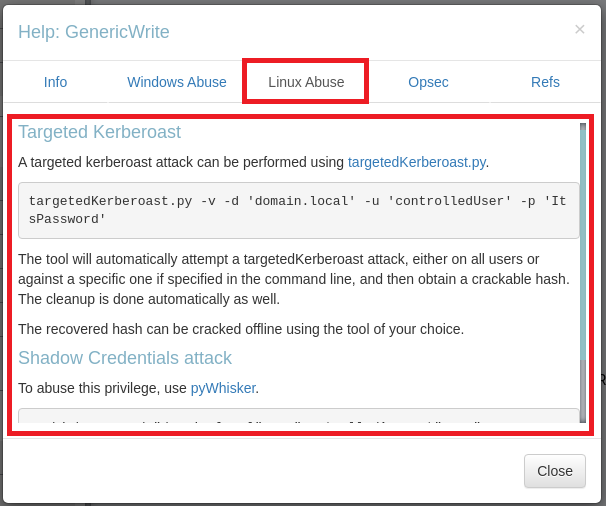Image resolution: width=606 pixels, height=506 pixels.
Task: Go to the Refs tab
Action: coord(545,82)
